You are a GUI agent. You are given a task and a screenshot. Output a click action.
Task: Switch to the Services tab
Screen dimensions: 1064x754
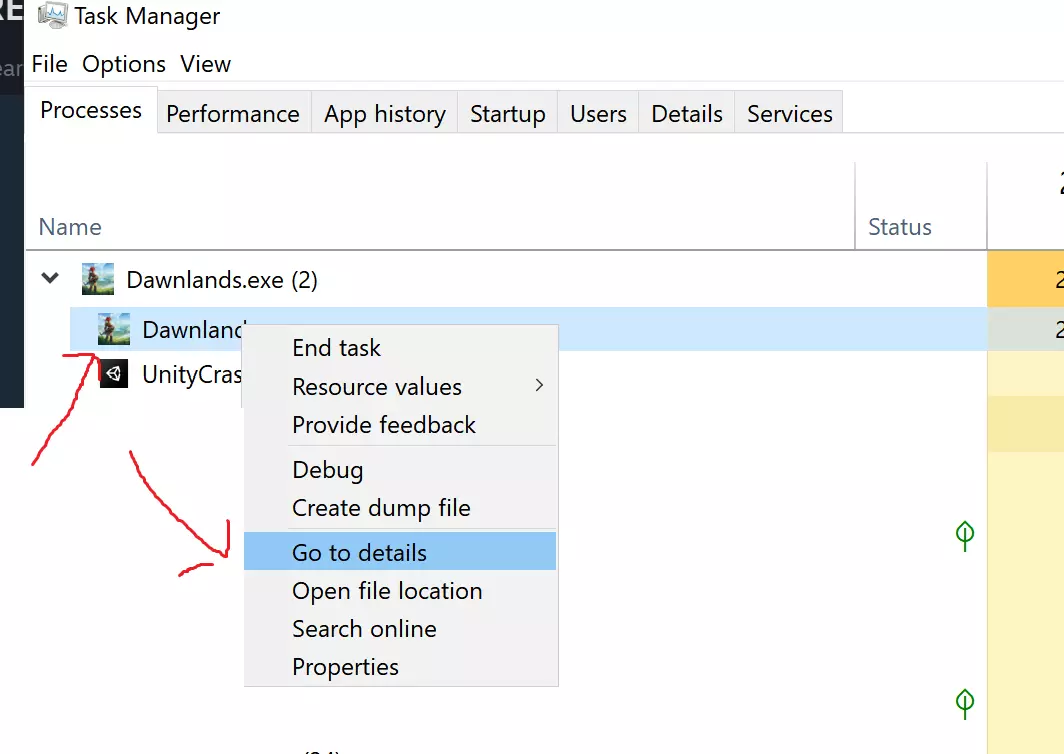[x=789, y=114]
